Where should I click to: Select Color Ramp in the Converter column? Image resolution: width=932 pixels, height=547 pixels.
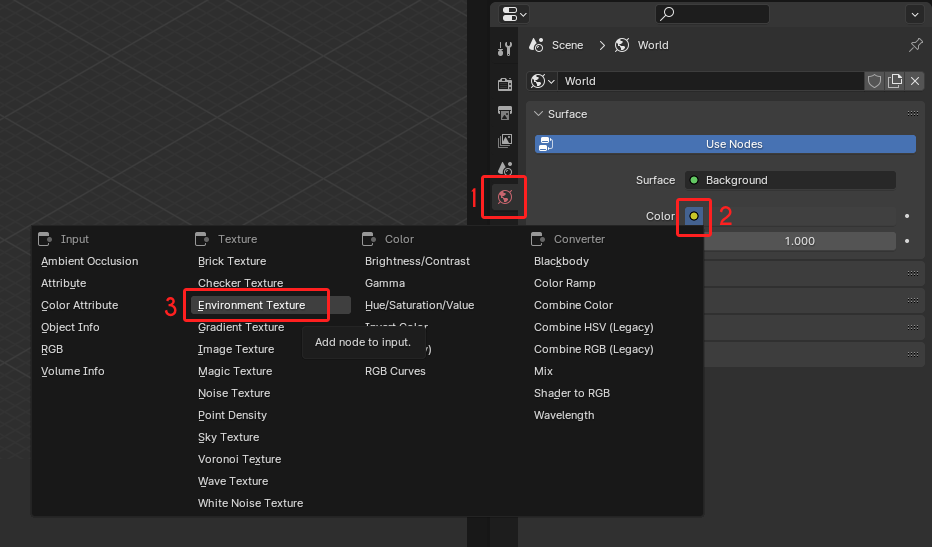pos(564,283)
